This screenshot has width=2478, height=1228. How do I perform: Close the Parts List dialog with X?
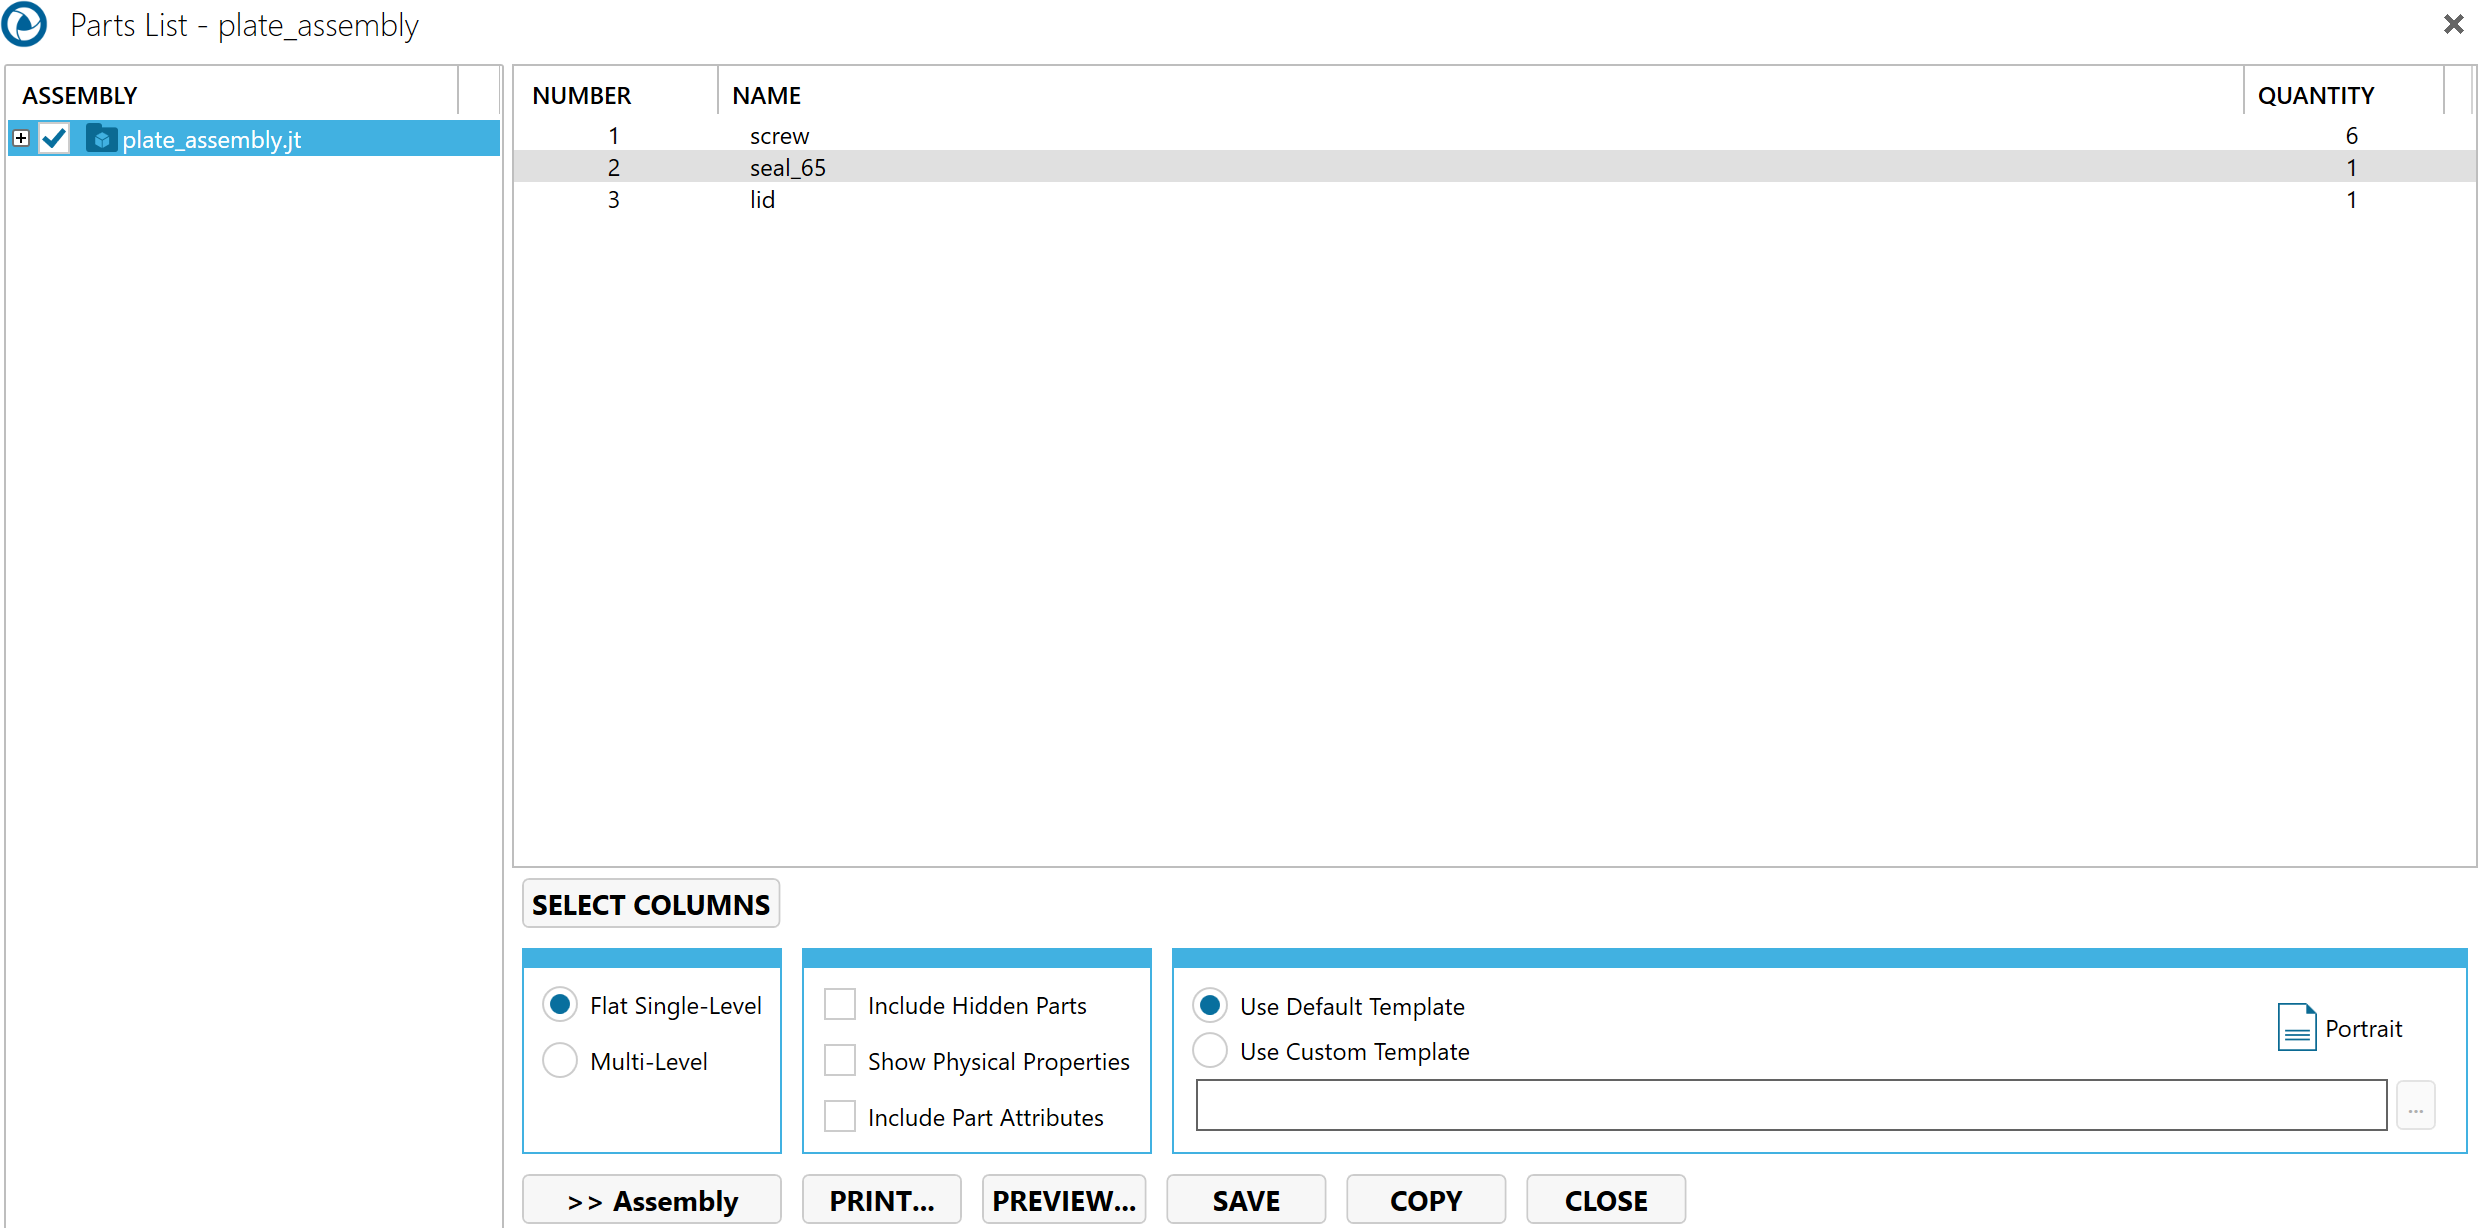coord(2453,24)
